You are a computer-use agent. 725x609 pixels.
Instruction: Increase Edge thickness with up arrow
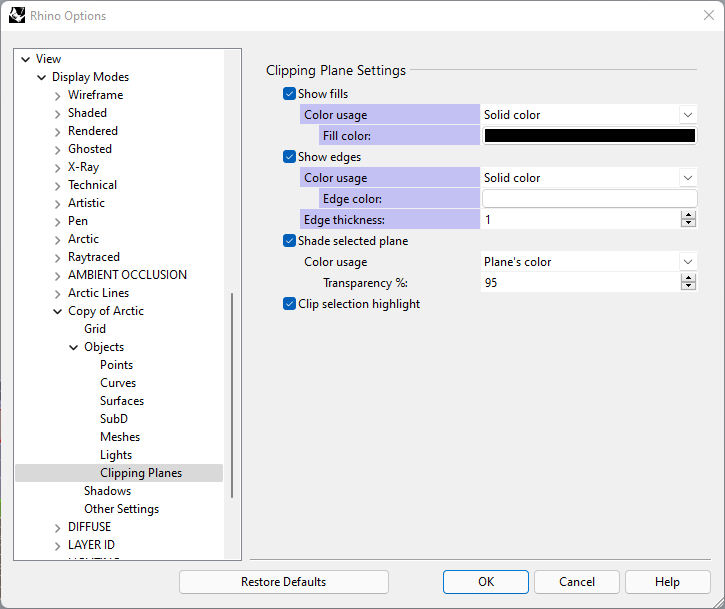click(688, 214)
